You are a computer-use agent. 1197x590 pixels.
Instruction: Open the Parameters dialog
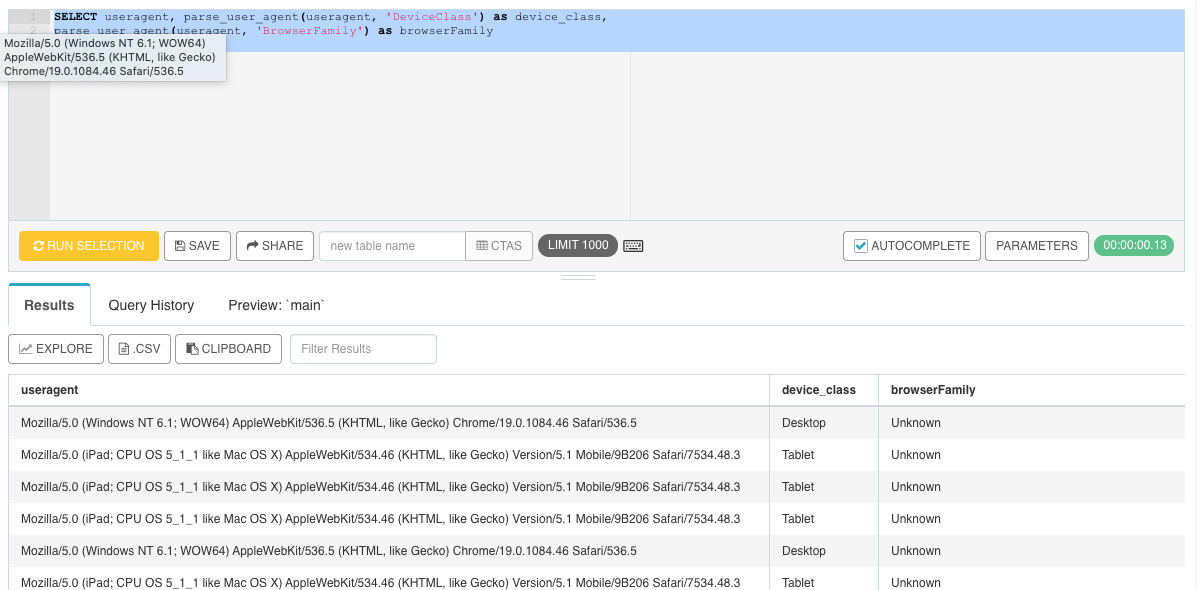(1036, 245)
